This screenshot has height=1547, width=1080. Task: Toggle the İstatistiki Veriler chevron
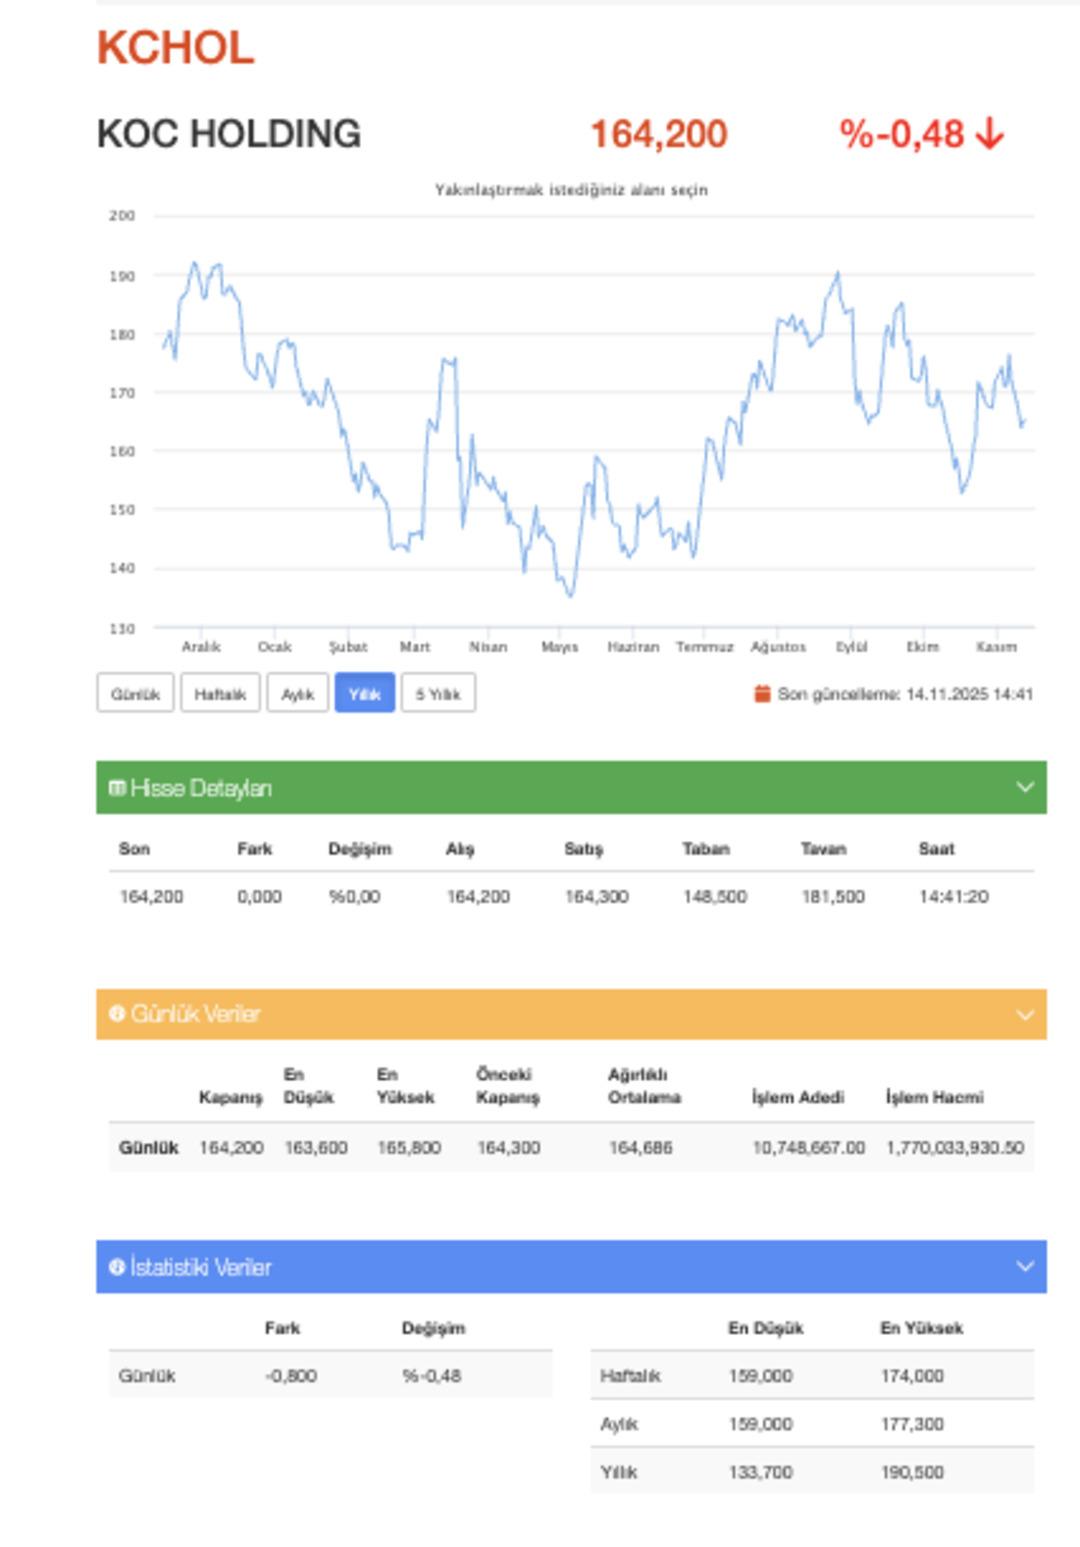pos(1025,1266)
